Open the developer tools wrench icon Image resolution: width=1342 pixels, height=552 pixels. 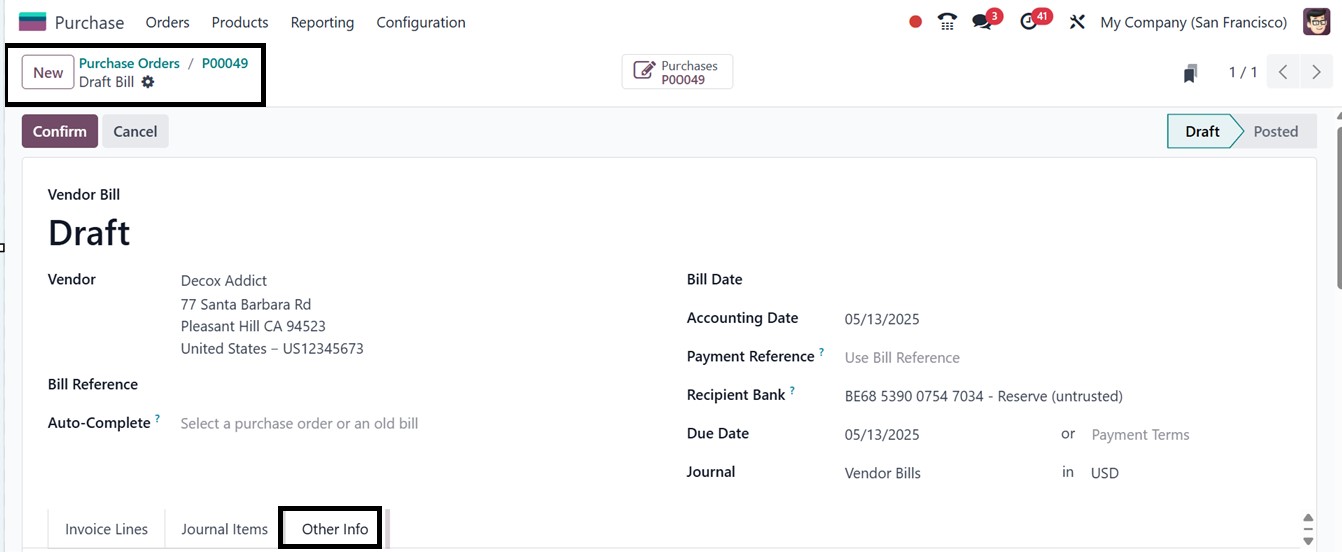(1077, 22)
